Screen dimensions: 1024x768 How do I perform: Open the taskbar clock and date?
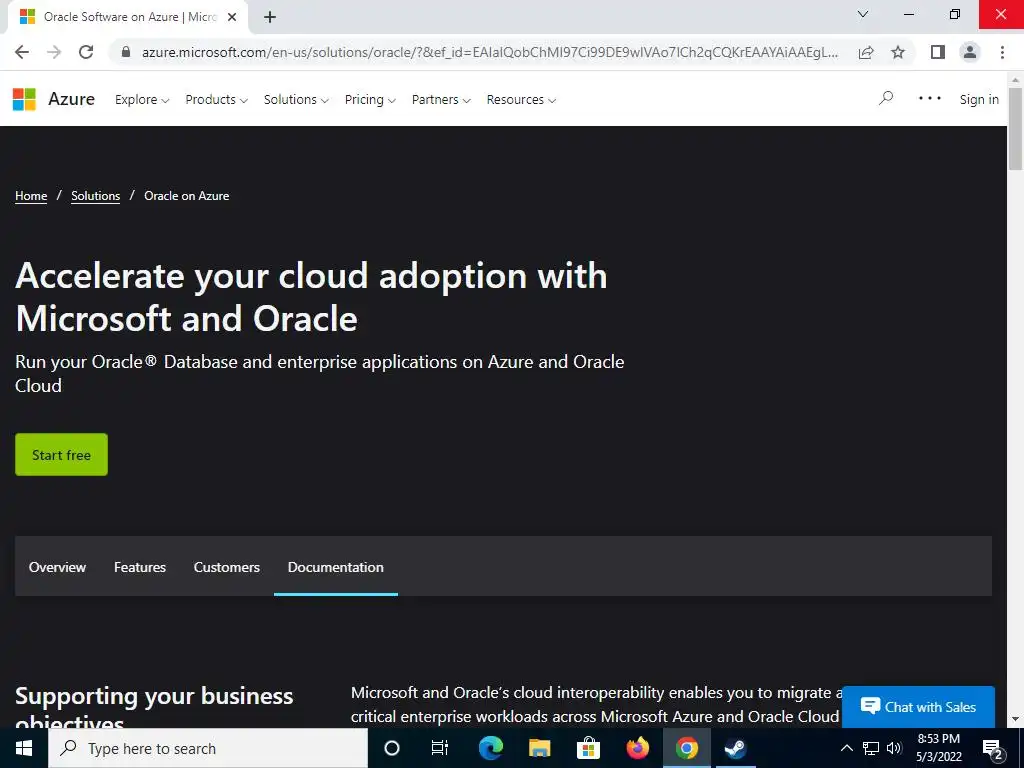[x=938, y=748]
